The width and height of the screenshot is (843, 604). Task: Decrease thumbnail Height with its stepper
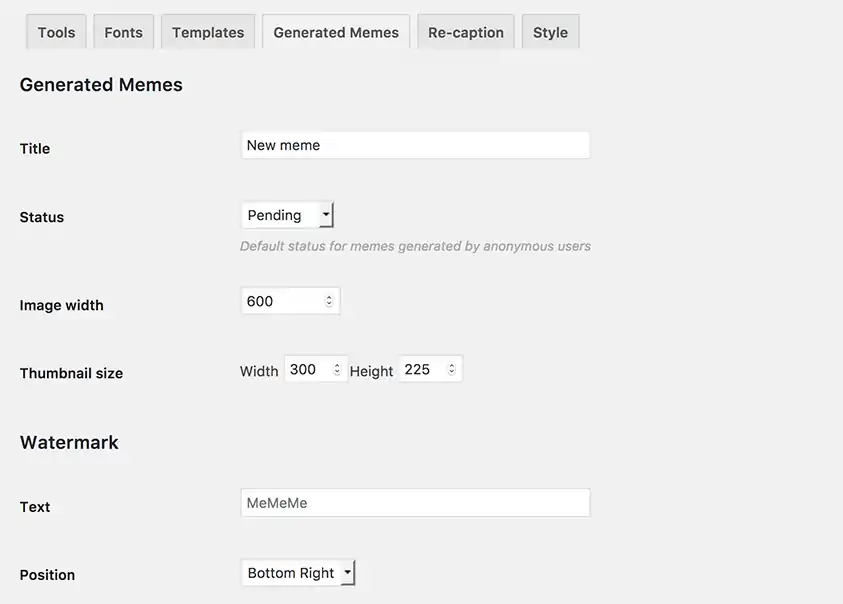click(x=451, y=371)
